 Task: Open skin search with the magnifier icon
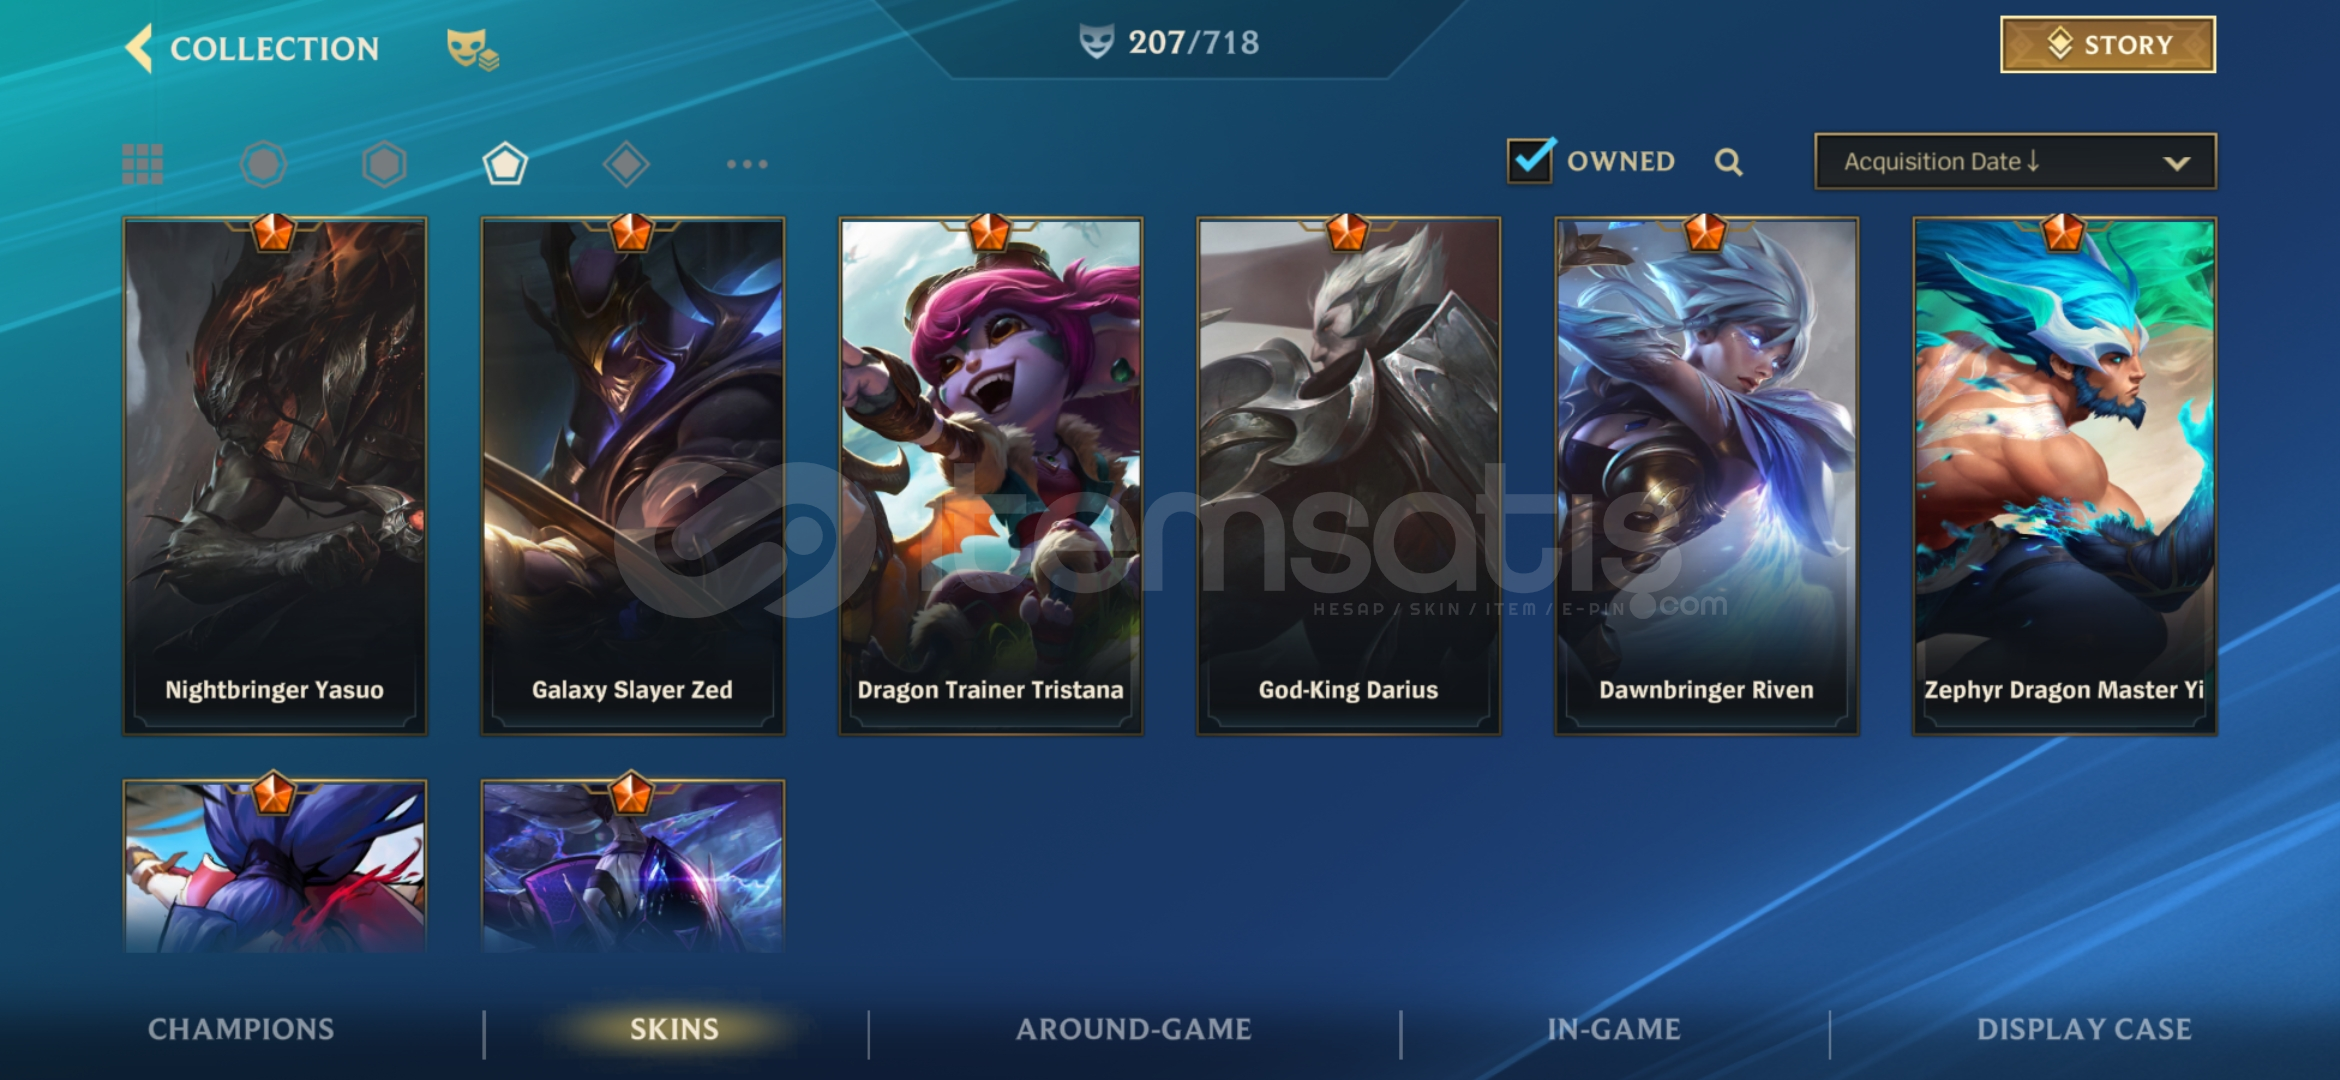click(1728, 162)
